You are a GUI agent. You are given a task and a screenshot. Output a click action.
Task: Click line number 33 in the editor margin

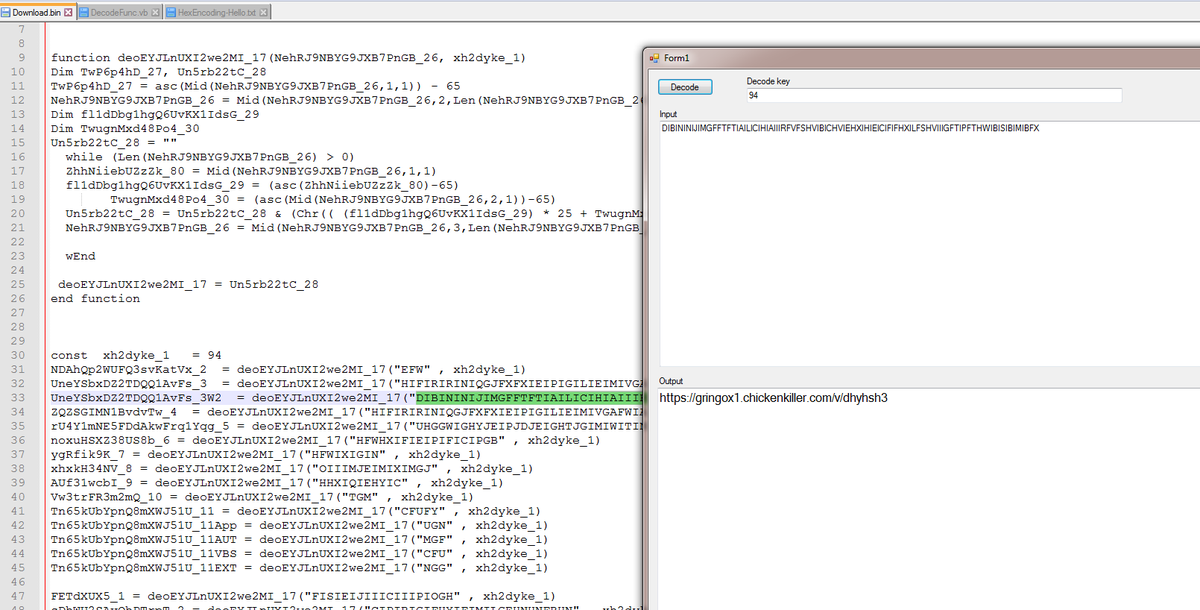coord(20,397)
